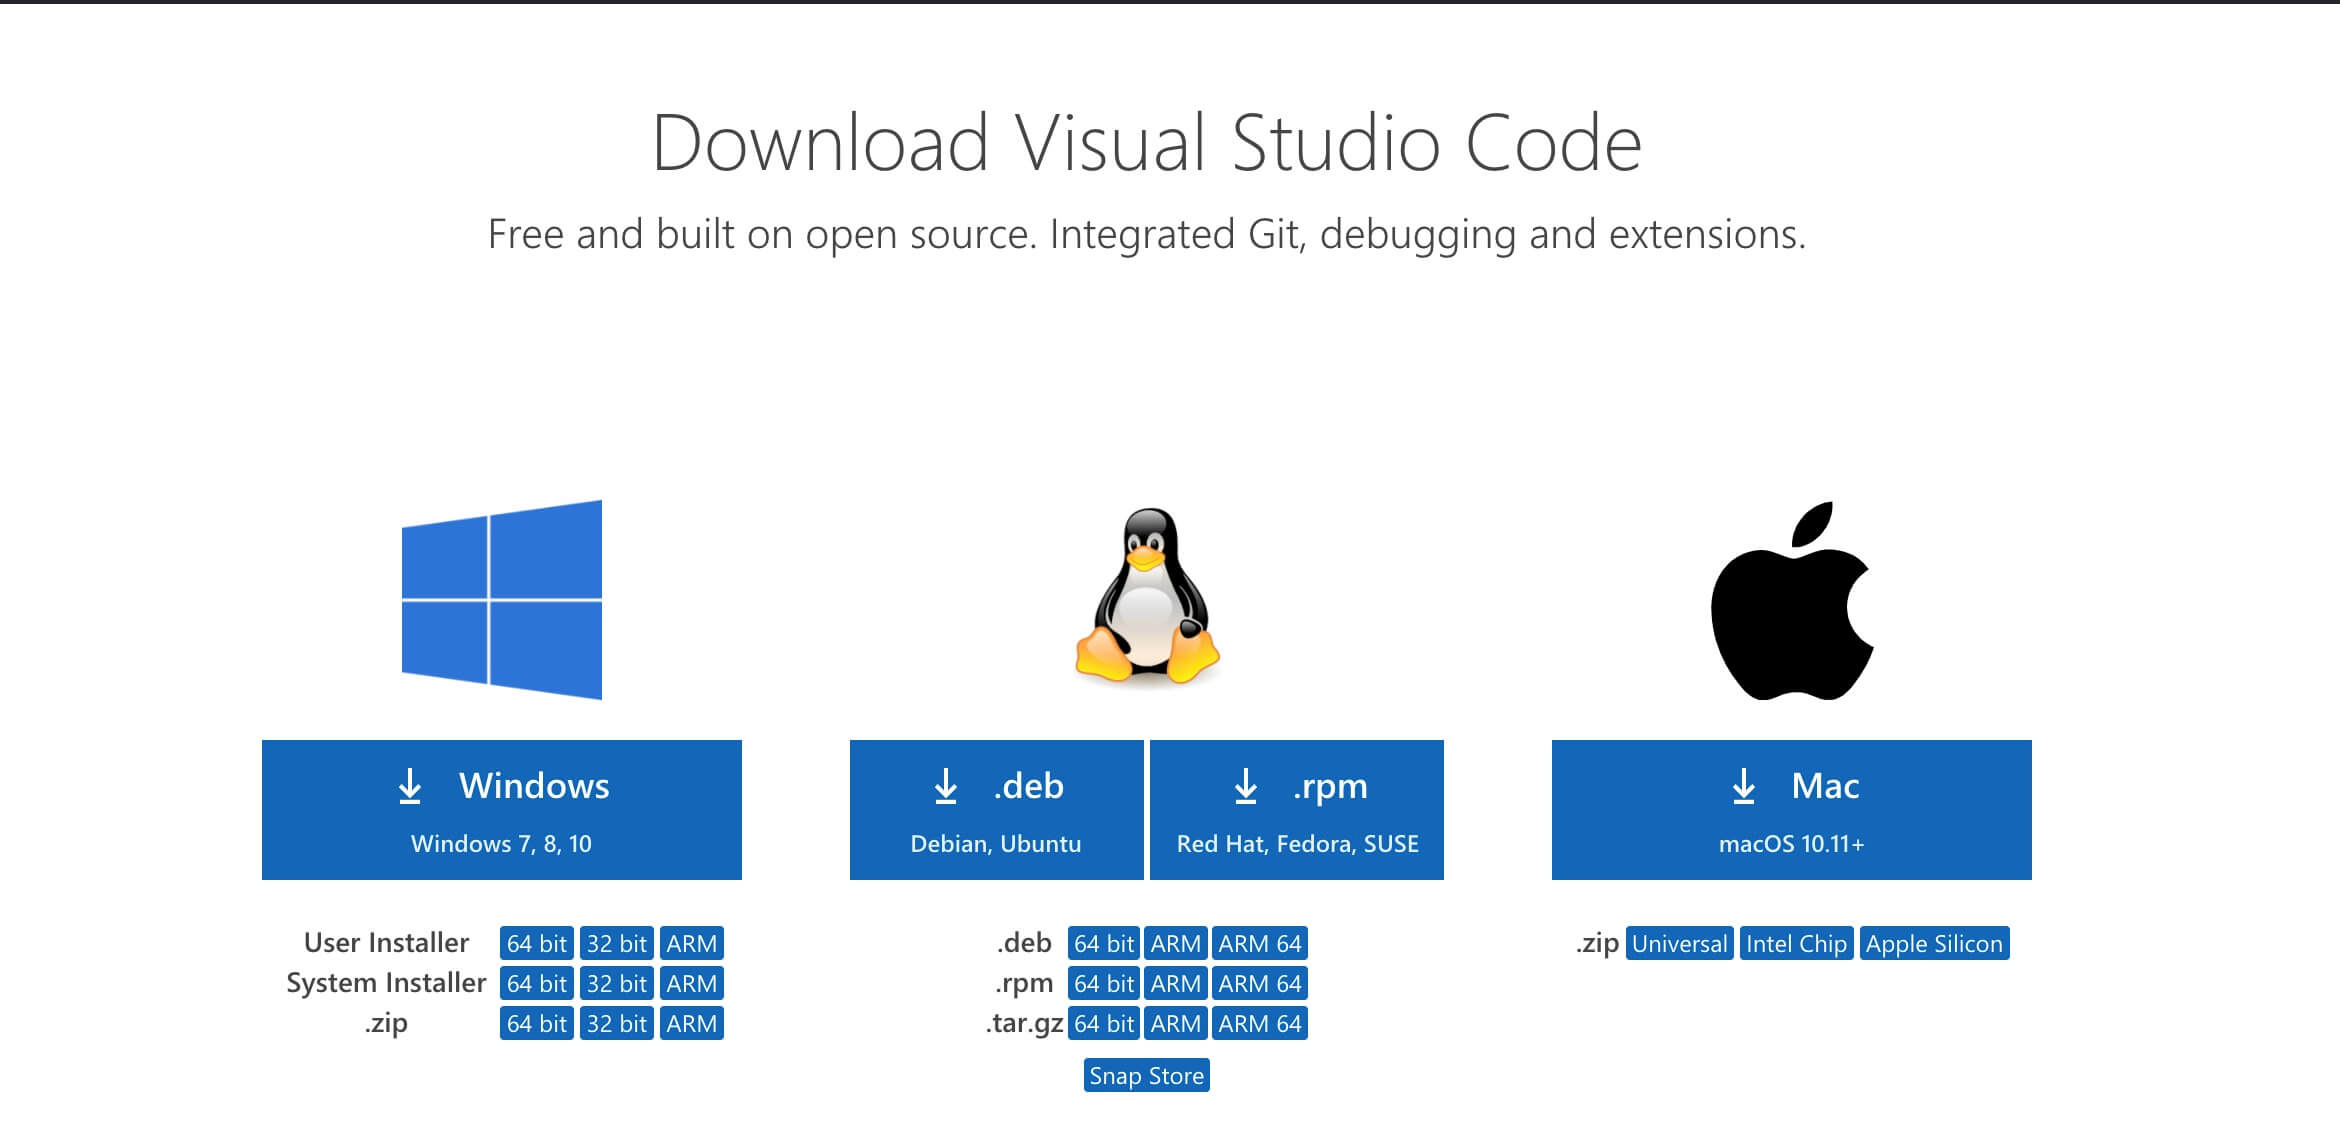
Task: Download Windows 7, 8, 10 build
Action: [x=502, y=810]
